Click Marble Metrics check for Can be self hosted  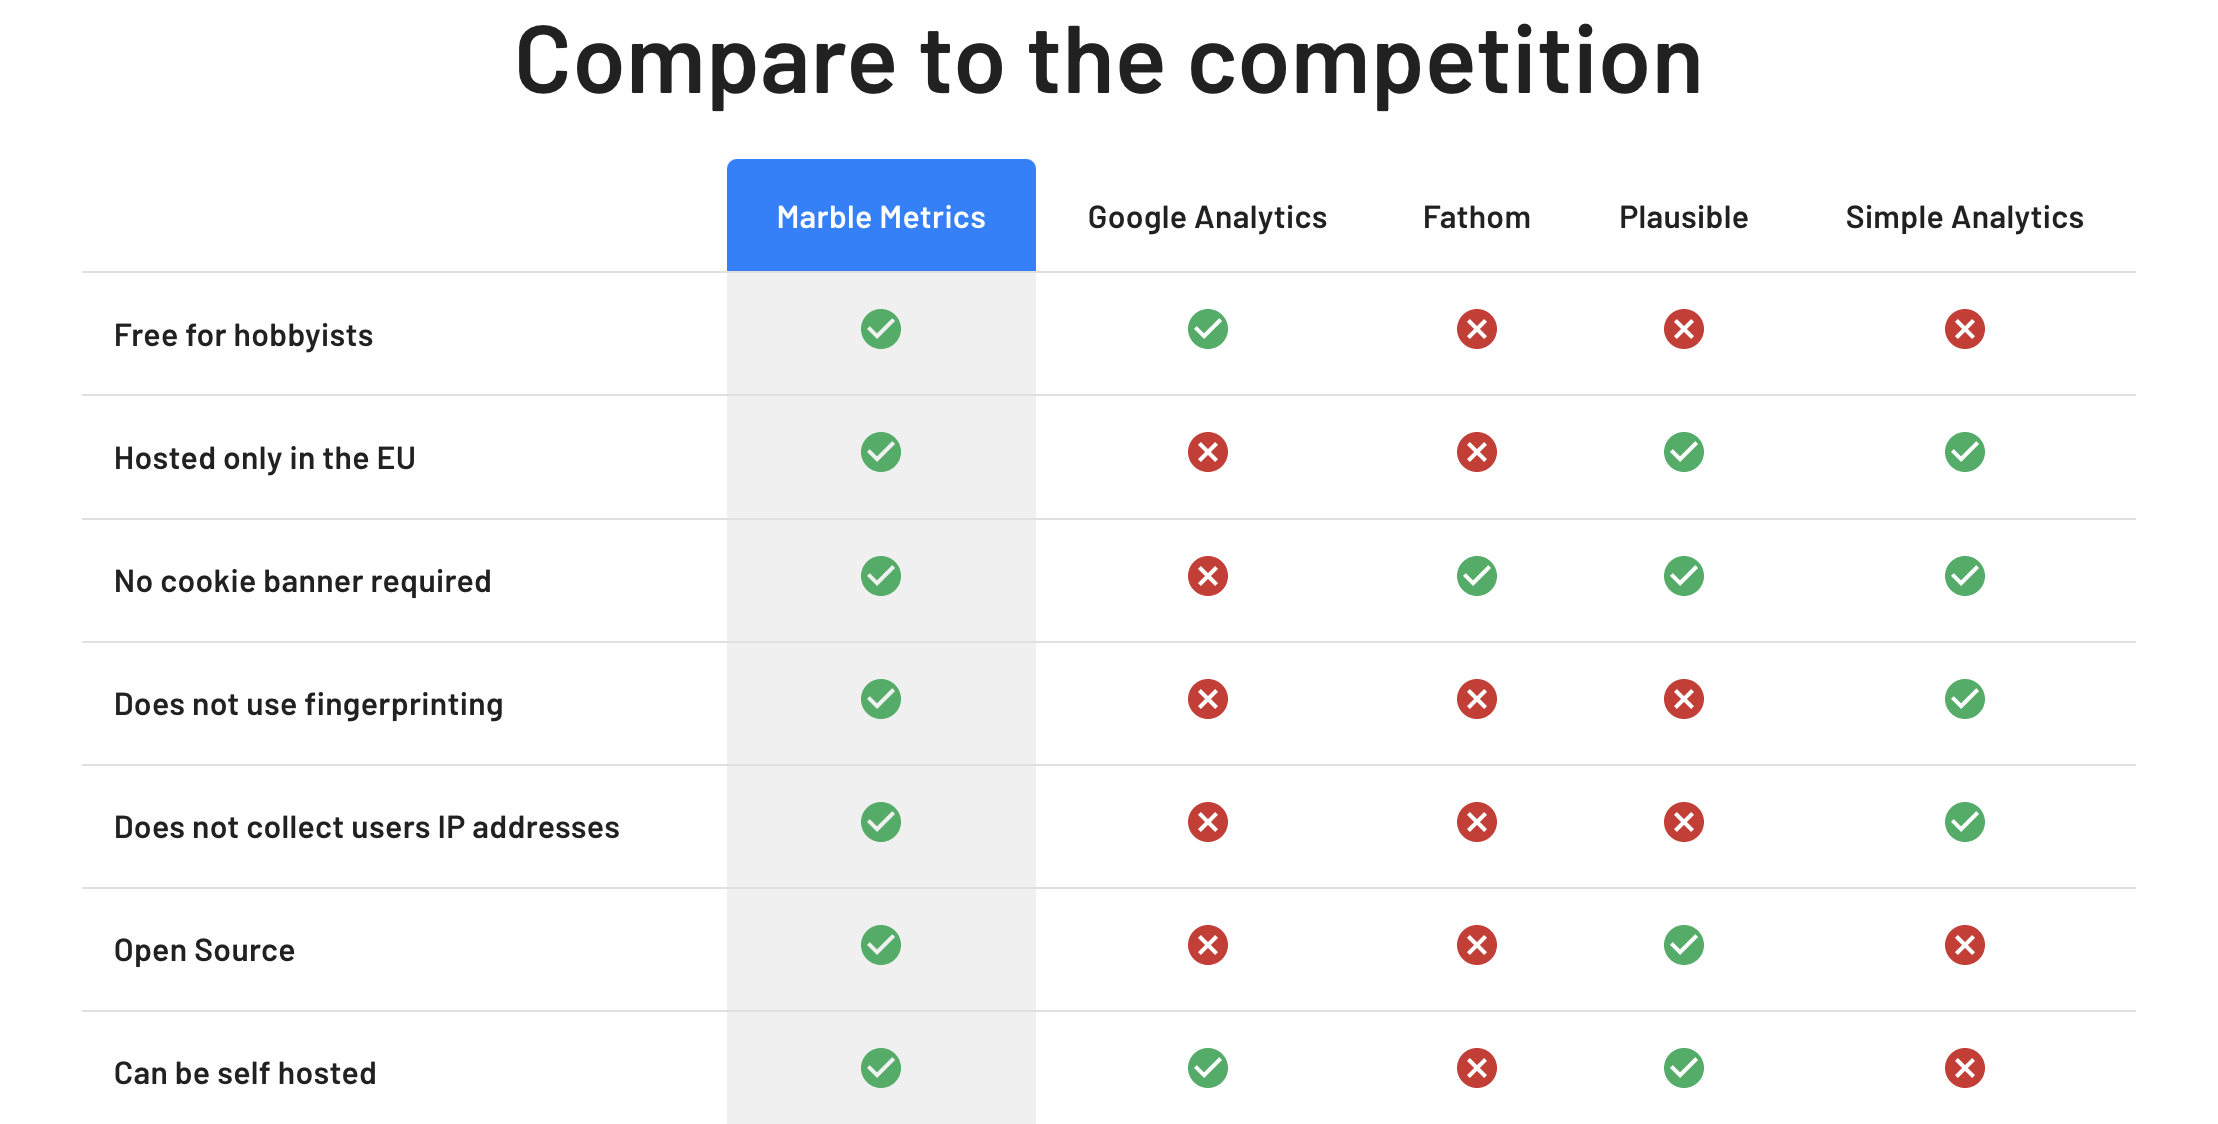pos(881,1068)
